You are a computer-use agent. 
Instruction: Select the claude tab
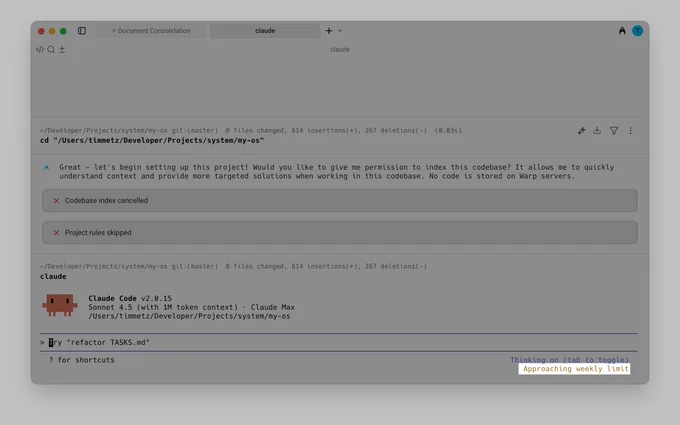[265, 31]
